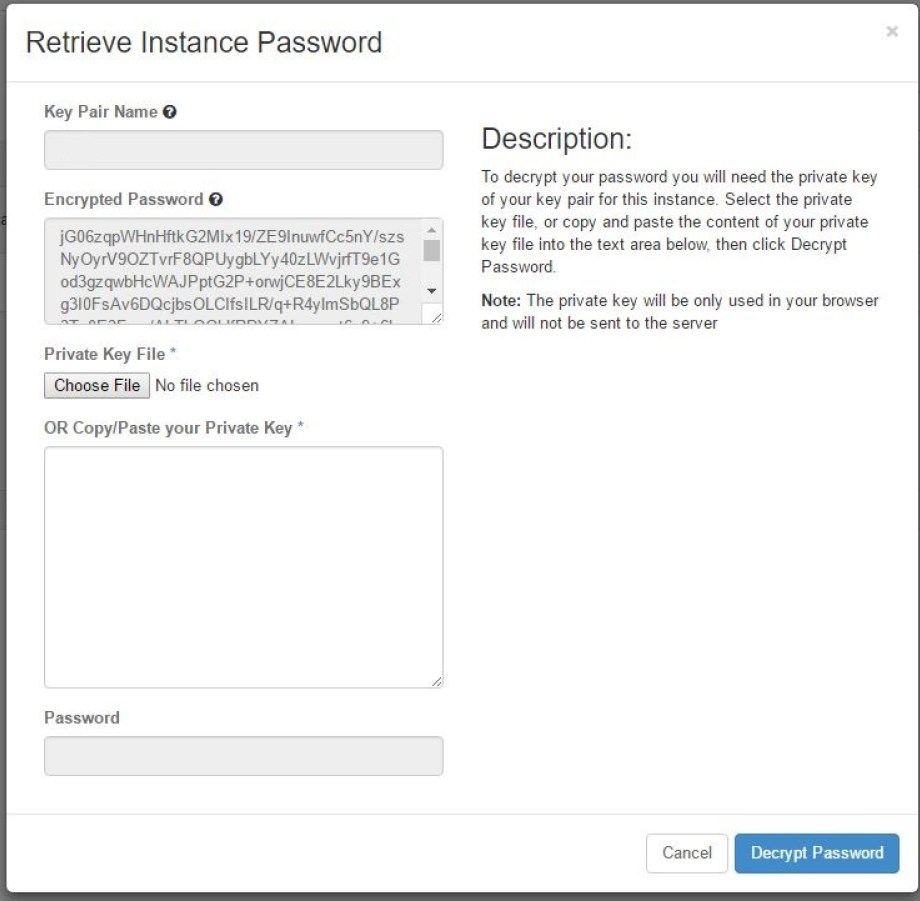920x901 pixels.
Task: Close the Retrieve Instance Password dialog
Action: 892,31
